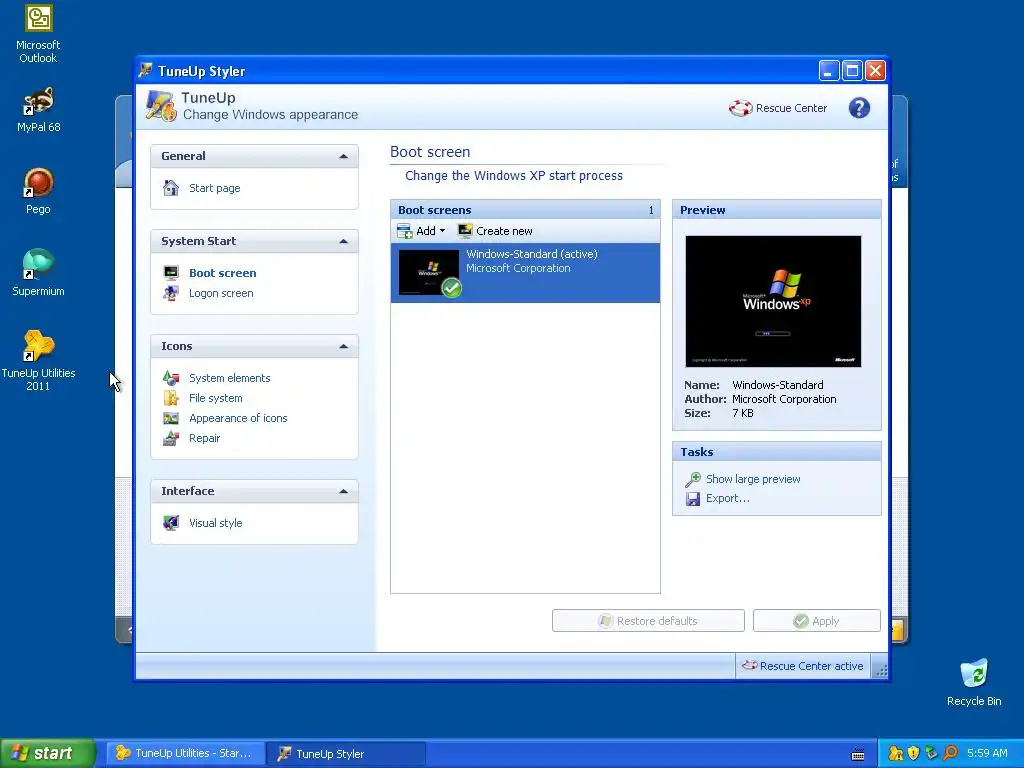Select Logon screen in sidebar
The image size is (1024, 768).
(x=221, y=293)
